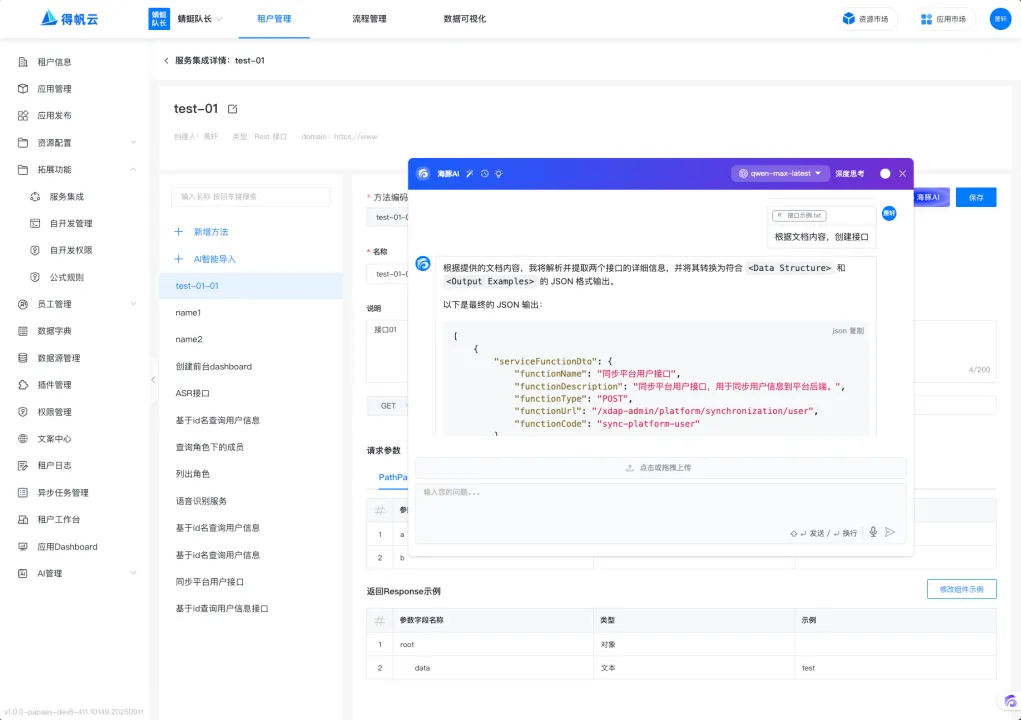This screenshot has width=1021, height=720.
Task: Open 应用管理 in sidebar
Action: pos(54,89)
